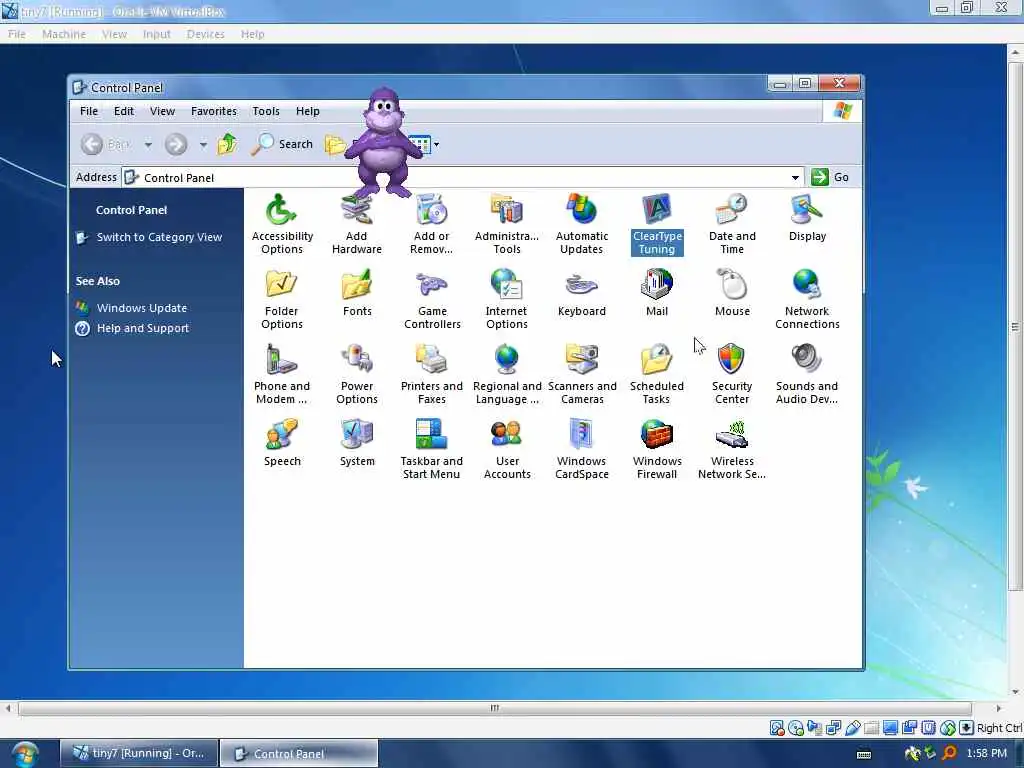
Task: Open the Favorites menu
Action: coord(214,111)
